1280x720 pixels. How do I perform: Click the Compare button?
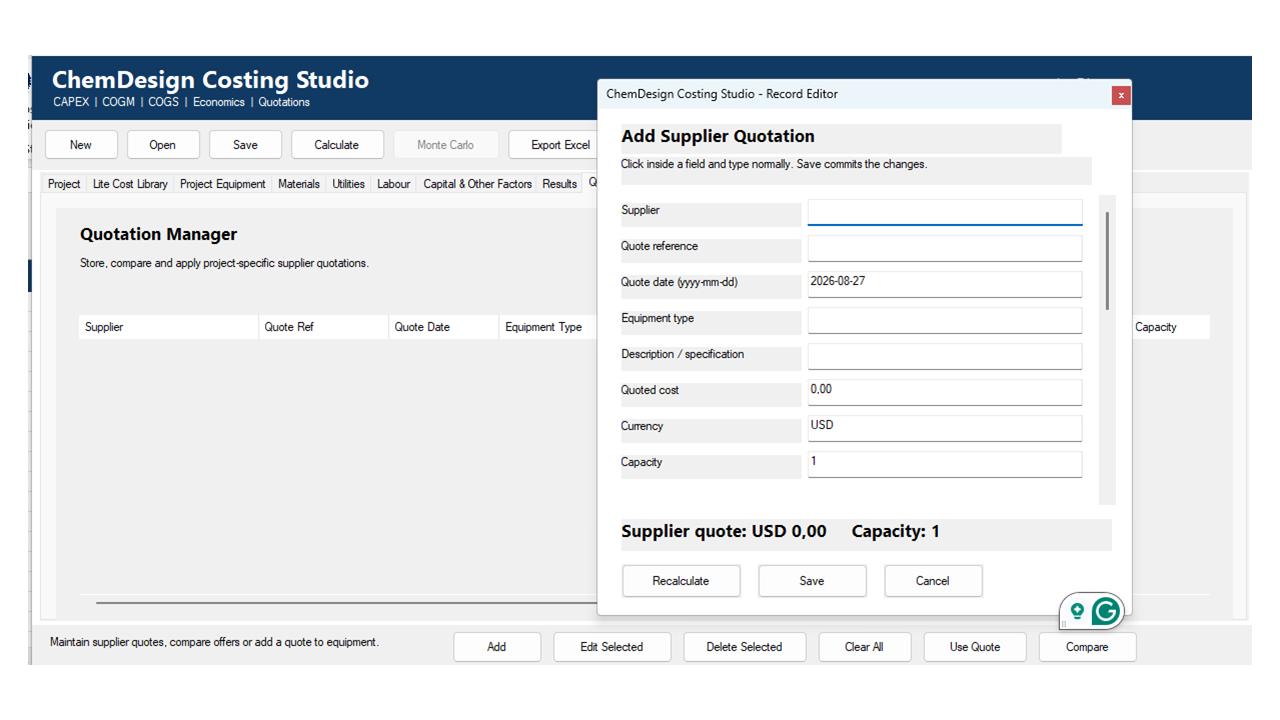pos(1087,647)
